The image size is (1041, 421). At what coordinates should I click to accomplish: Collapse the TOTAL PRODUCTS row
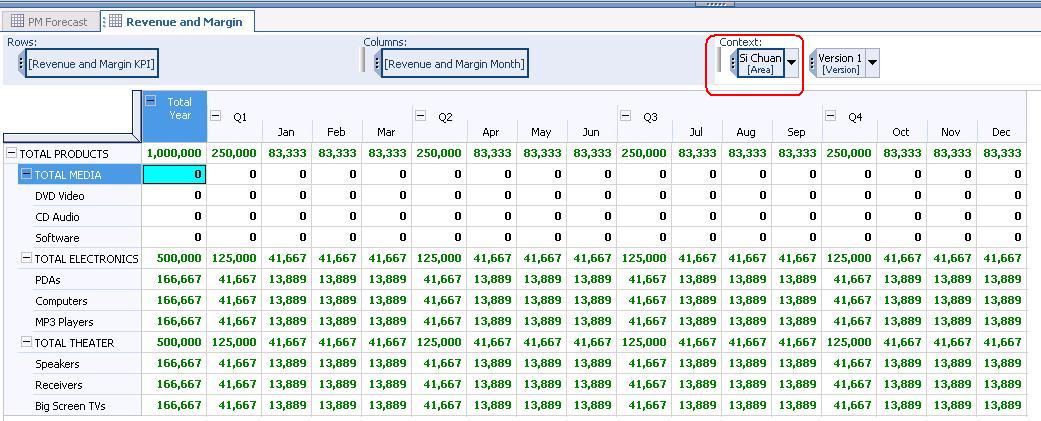[x=12, y=154]
